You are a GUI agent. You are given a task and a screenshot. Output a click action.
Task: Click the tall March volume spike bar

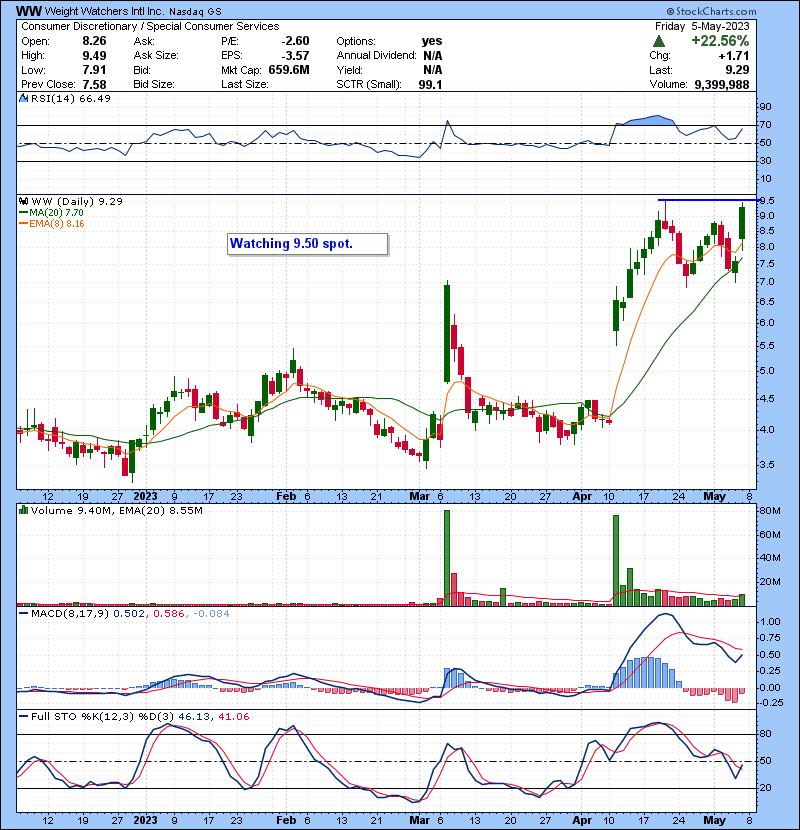[x=447, y=557]
